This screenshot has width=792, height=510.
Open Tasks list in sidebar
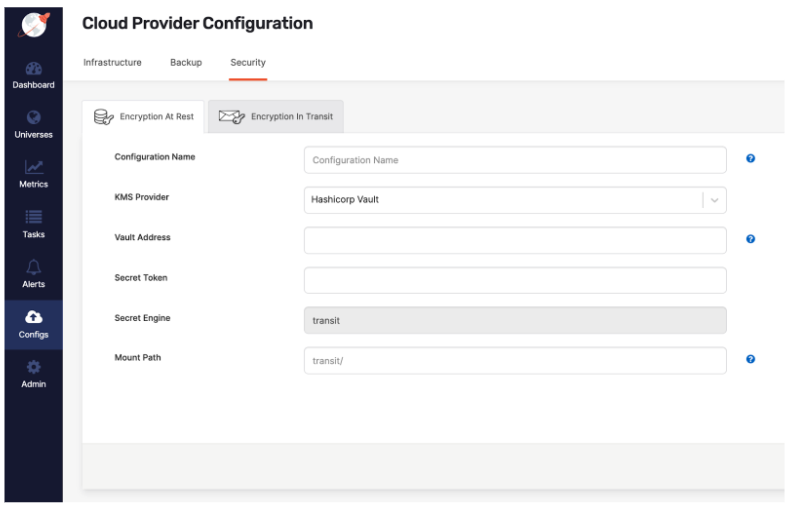[33, 217]
